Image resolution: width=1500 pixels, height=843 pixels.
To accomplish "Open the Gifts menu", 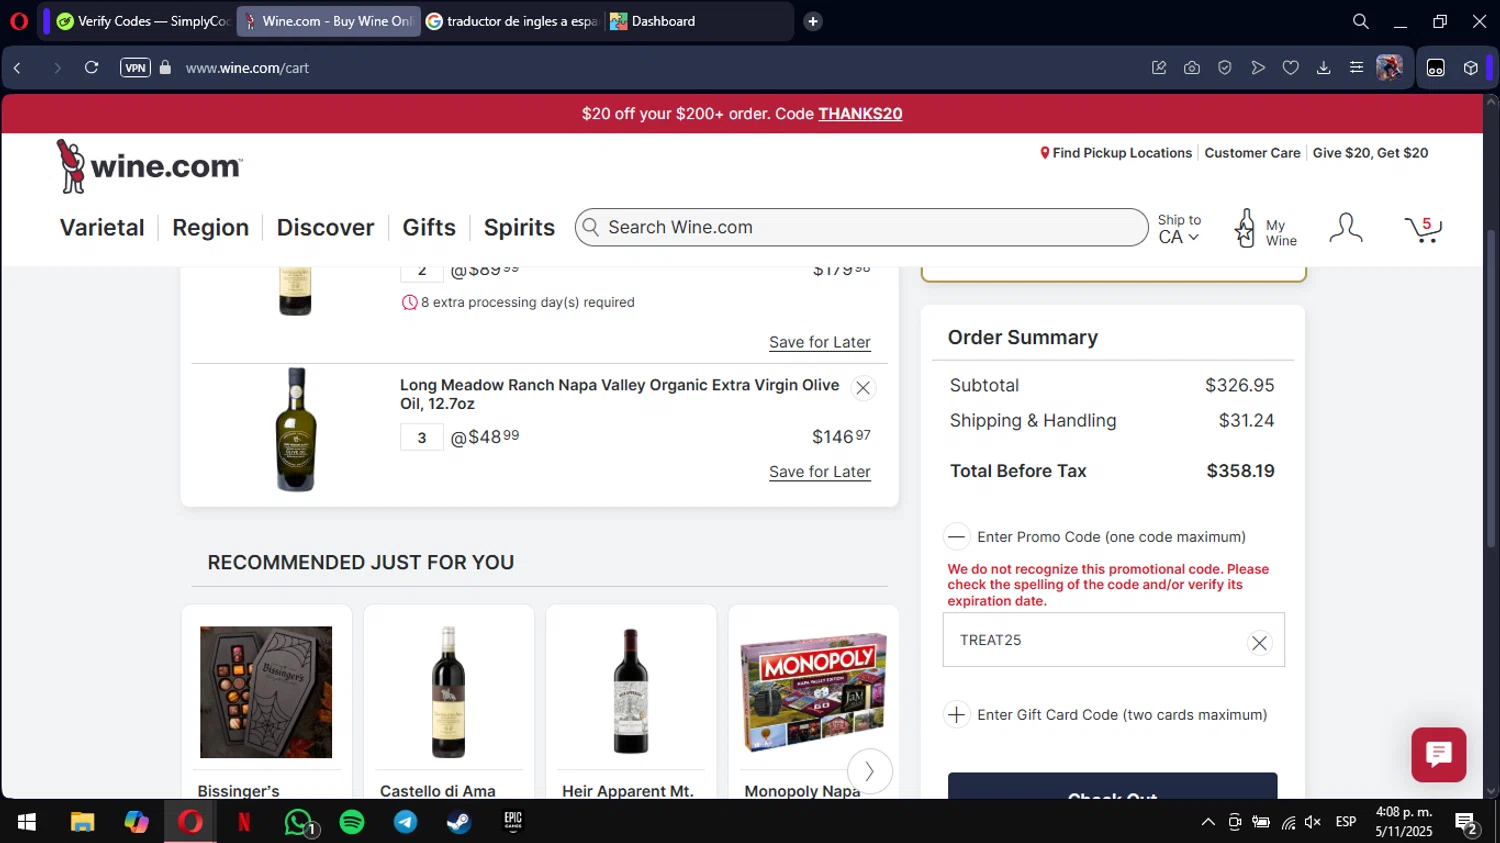I will point(429,228).
